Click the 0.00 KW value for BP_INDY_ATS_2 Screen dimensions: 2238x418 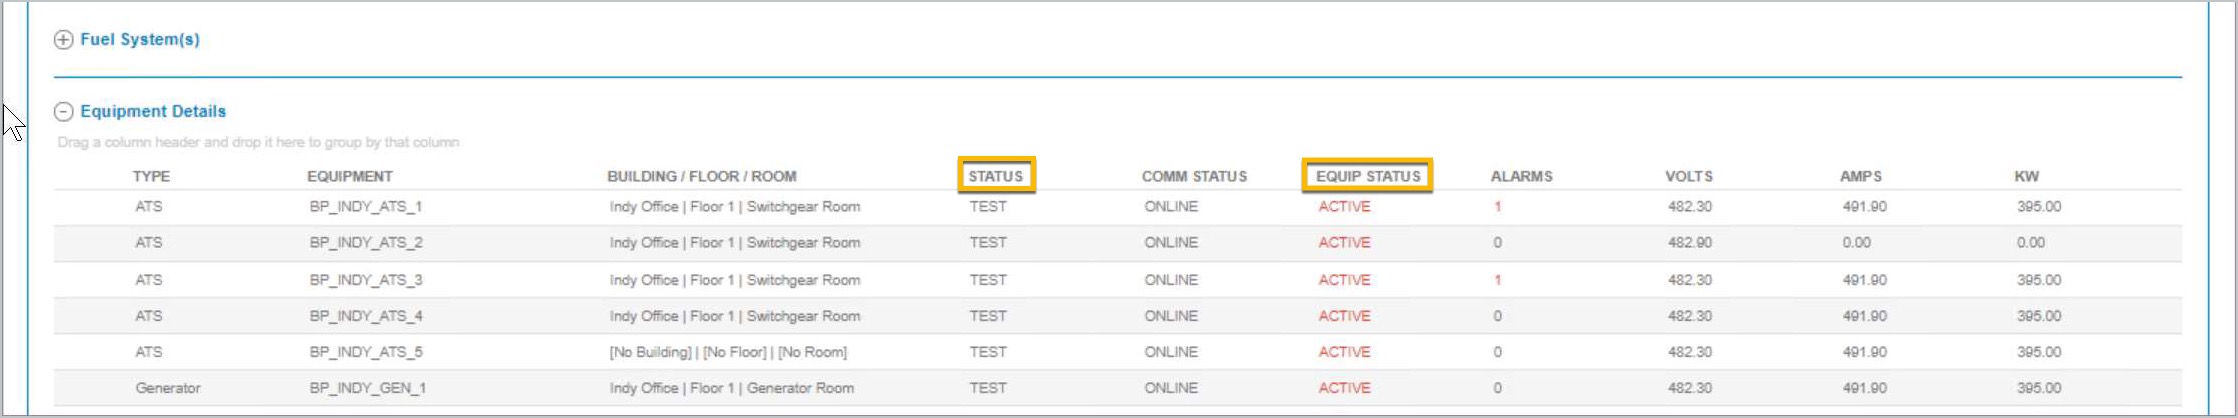[2031, 243]
